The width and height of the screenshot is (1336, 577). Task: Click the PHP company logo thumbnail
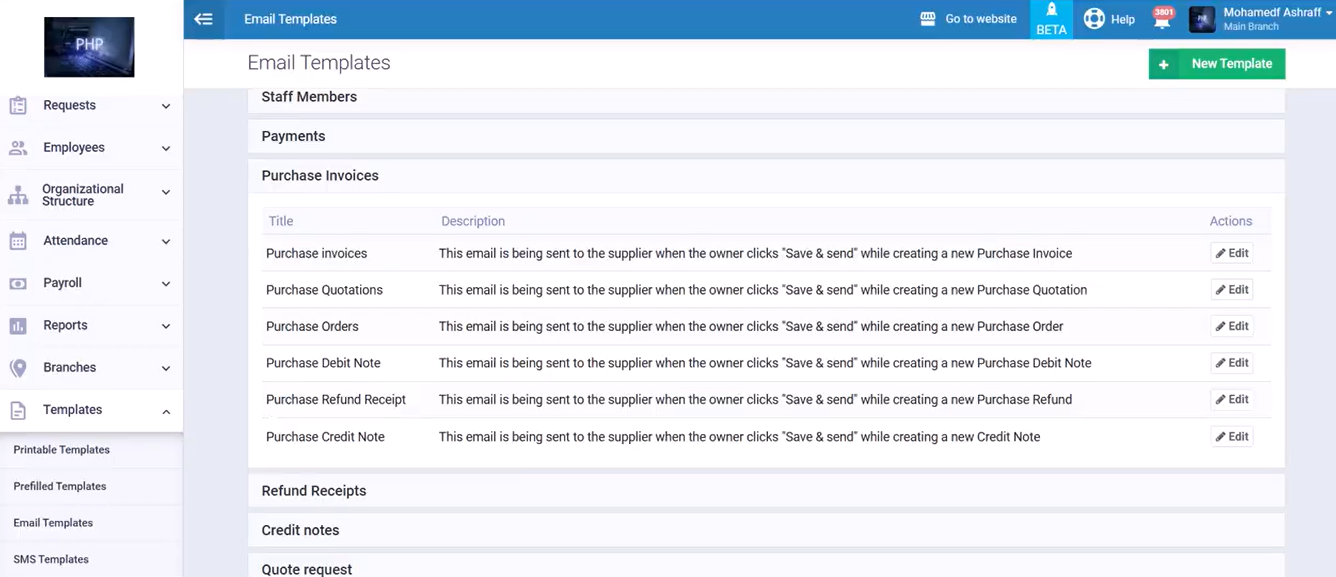pos(89,47)
